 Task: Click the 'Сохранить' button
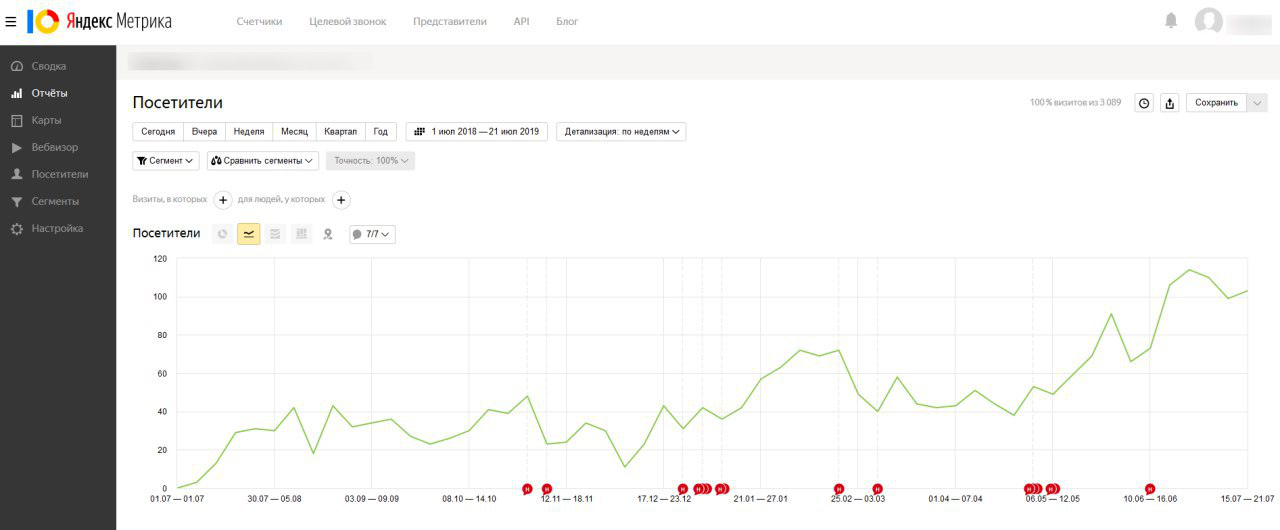(1216, 103)
